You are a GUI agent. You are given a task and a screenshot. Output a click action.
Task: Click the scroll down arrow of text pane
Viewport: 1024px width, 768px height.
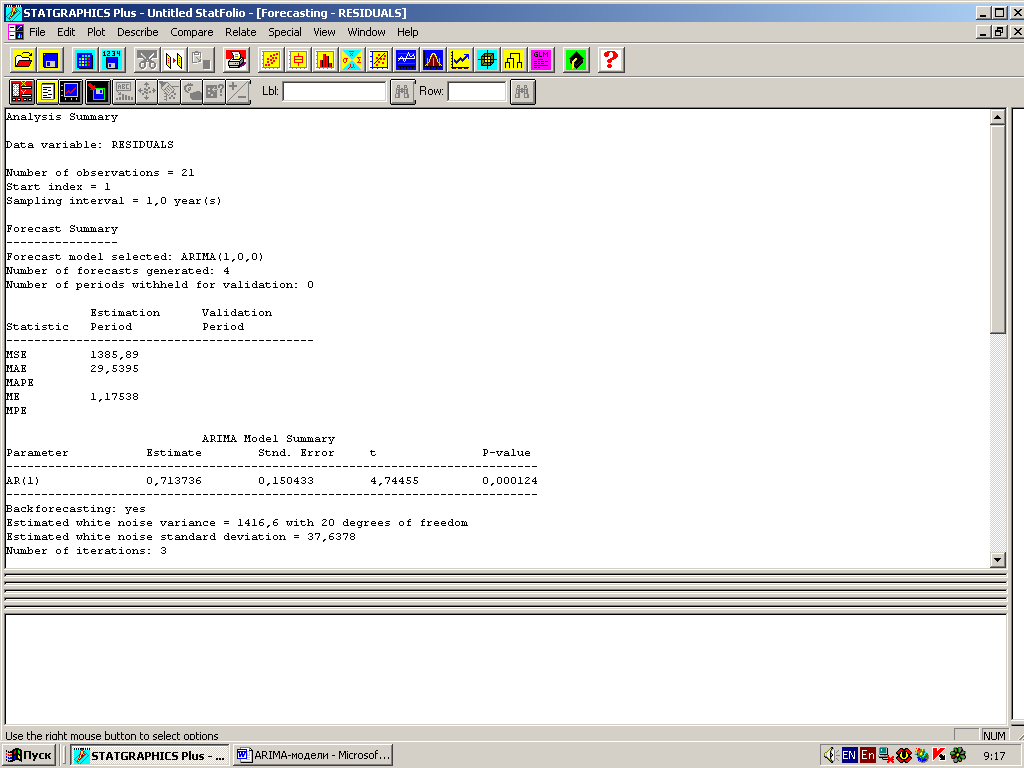tap(996, 560)
